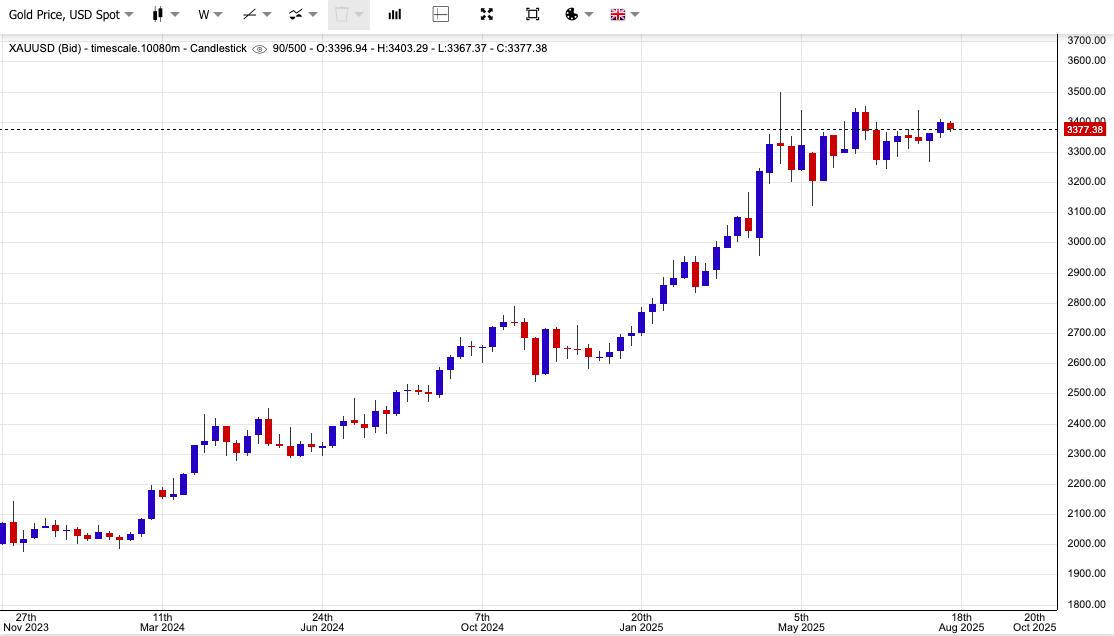1114x636 pixels.
Task: Expand the language dropdown arrow beside flag
Action: point(635,14)
